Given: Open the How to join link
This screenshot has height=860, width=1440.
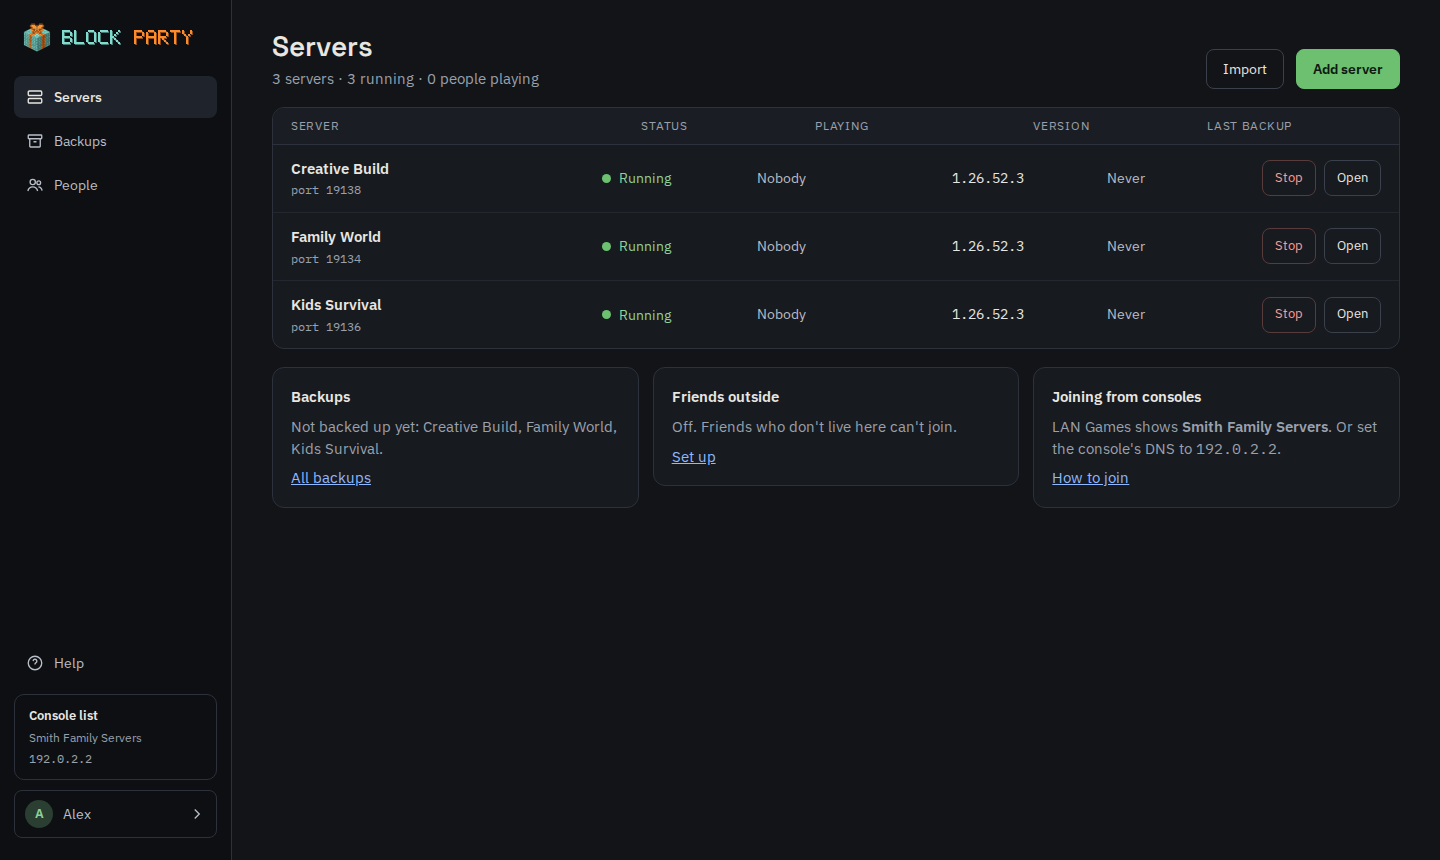Looking at the screenshot, I should (1090, 478).
